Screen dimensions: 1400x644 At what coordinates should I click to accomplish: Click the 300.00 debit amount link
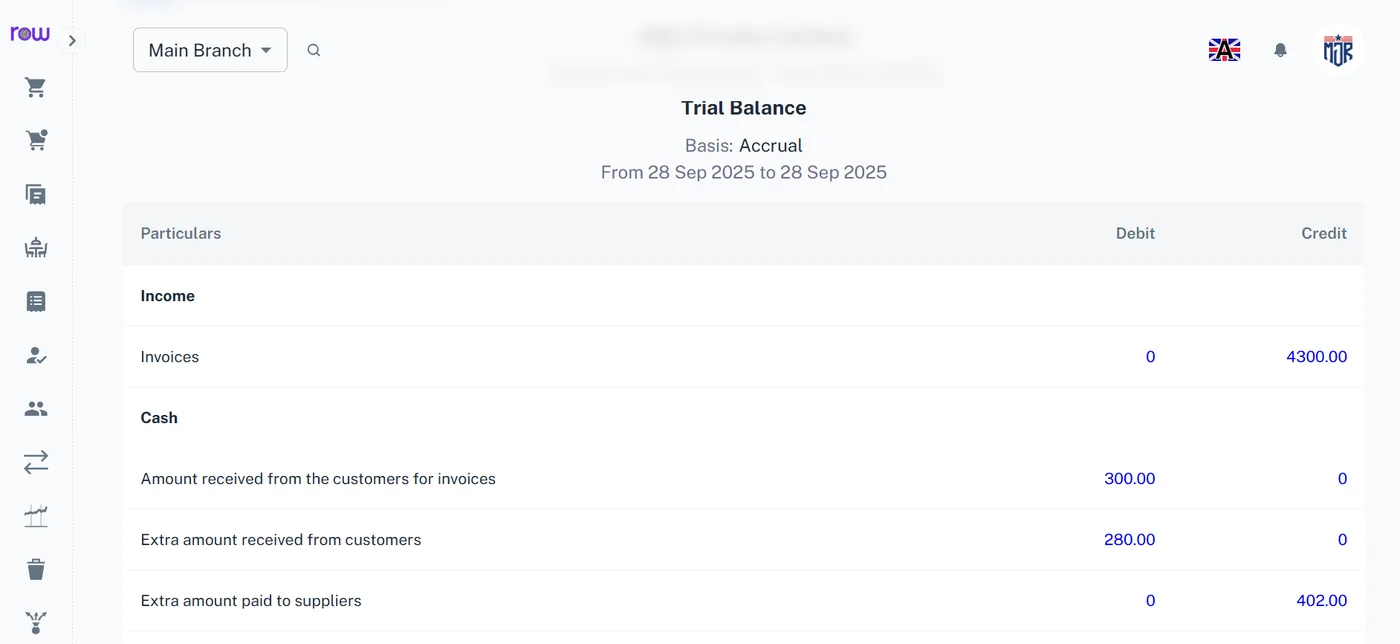tap(1129, 479)
